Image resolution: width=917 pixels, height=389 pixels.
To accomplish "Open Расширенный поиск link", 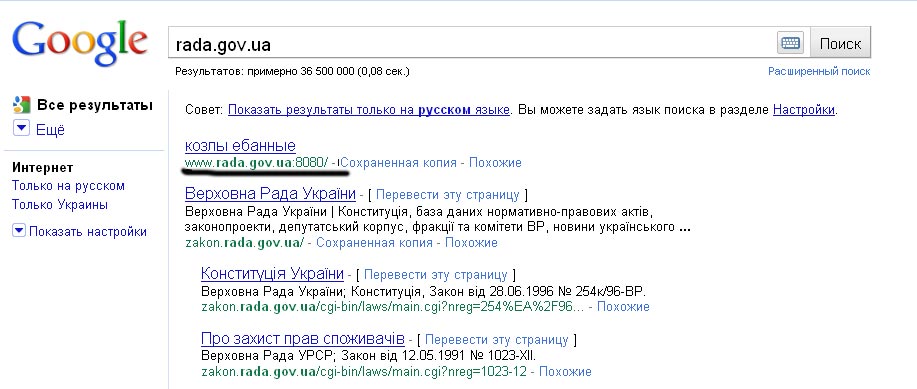I will click(819, 71).
